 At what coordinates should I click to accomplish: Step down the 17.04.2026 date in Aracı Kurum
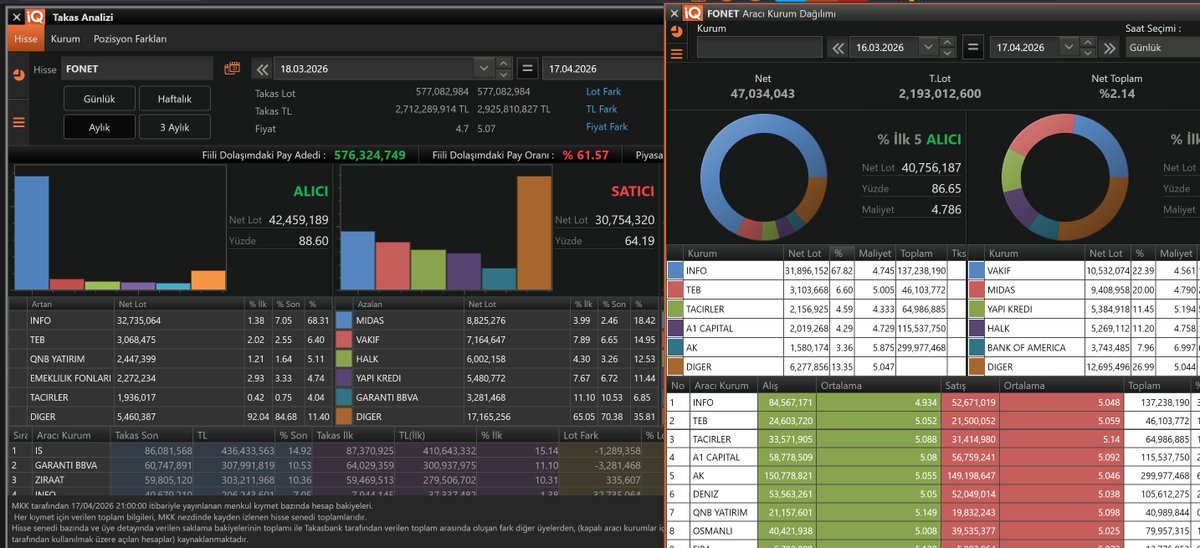click(1089, 52)
